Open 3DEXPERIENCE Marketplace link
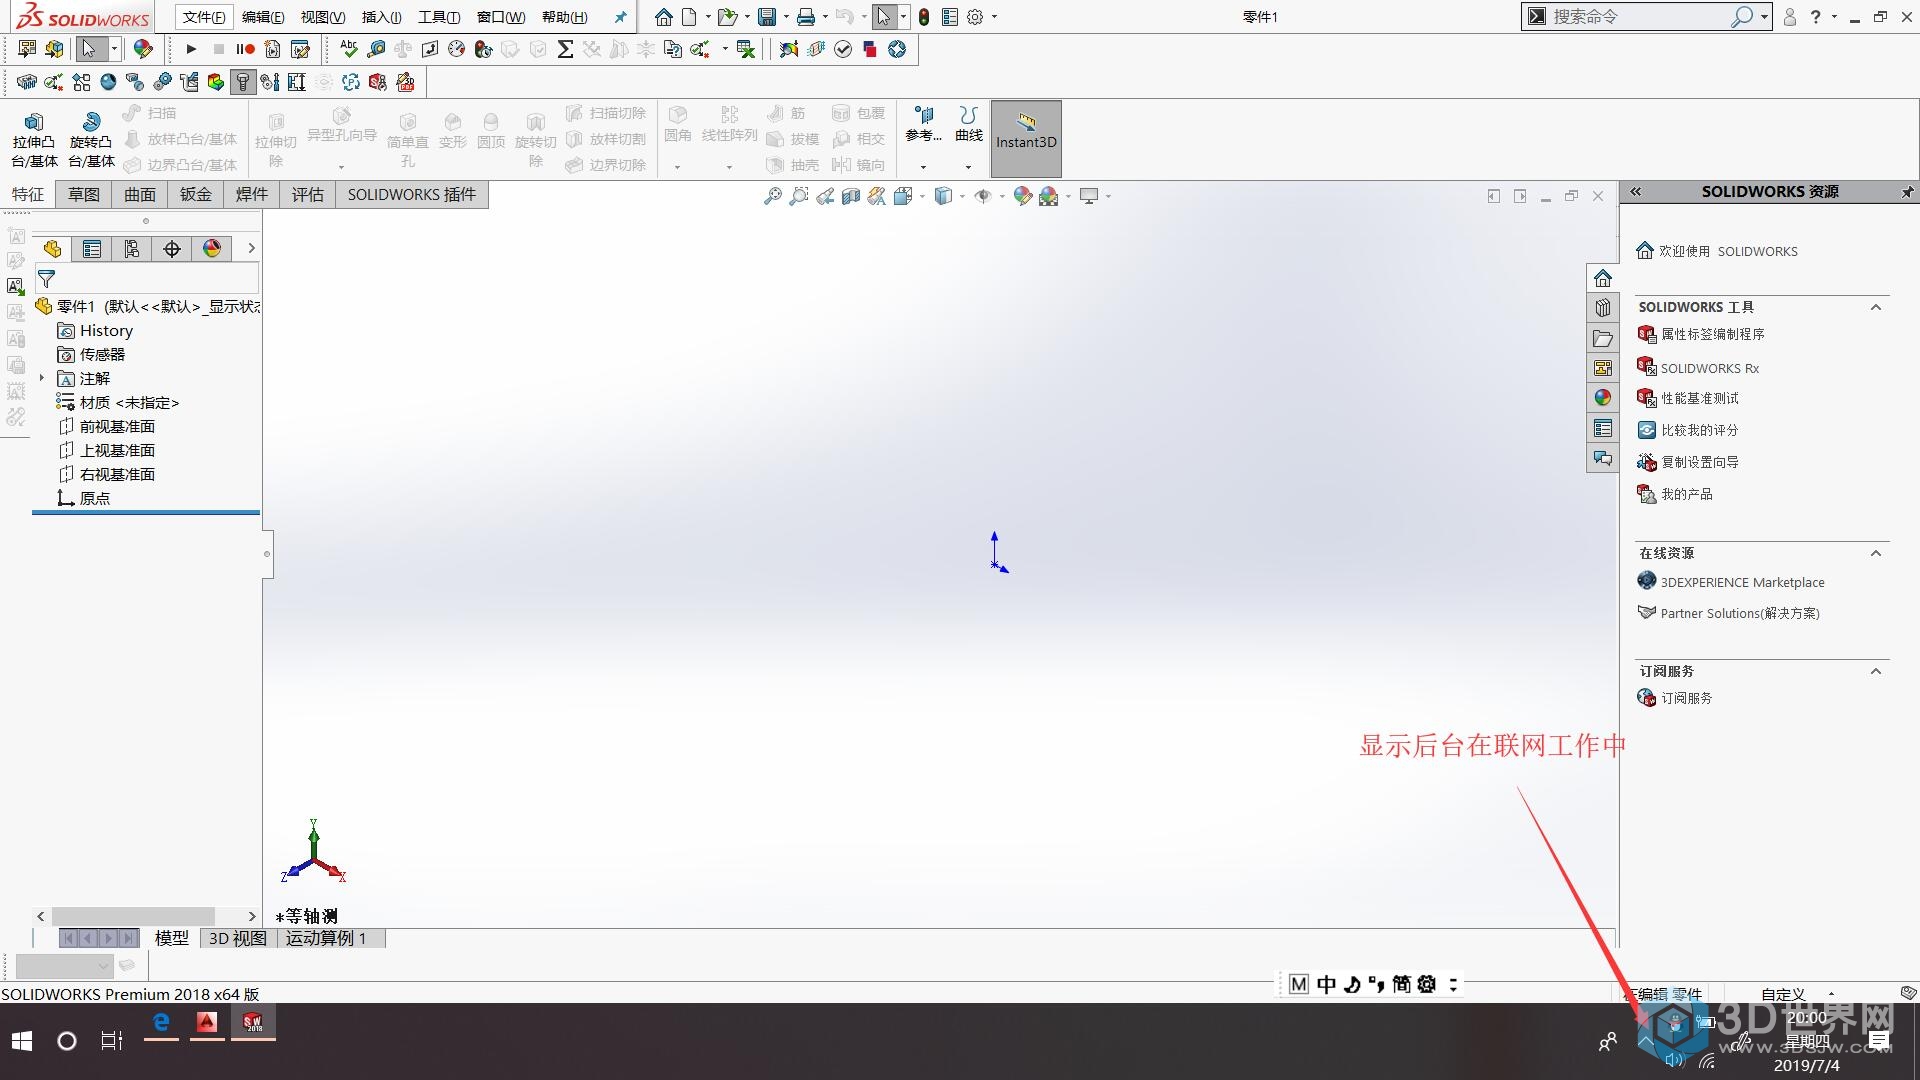 (x=1745, y=582)
